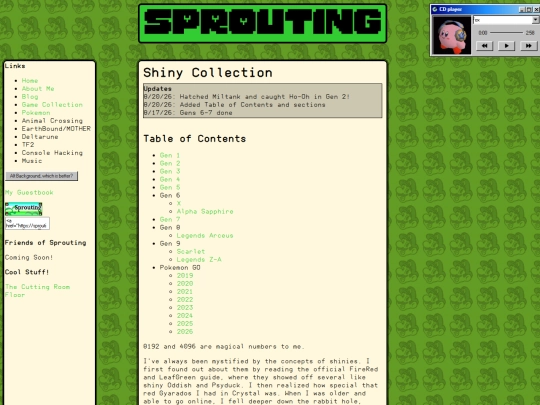Jump to Gen 2 section

click(x=170, y=164)
